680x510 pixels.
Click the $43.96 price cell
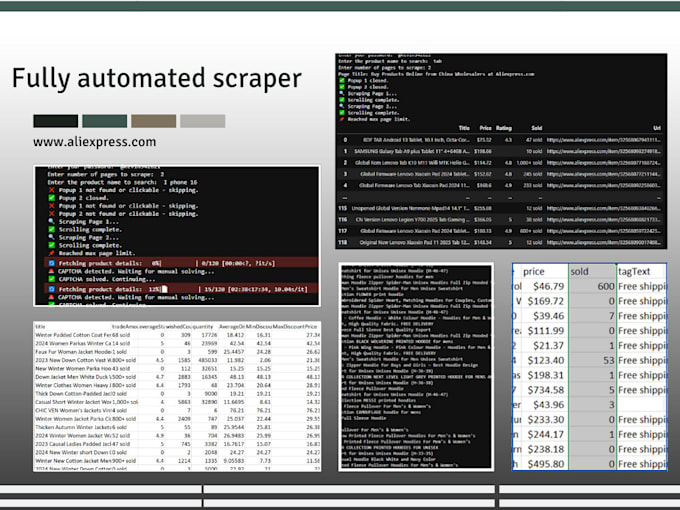[x=546, y=405]
